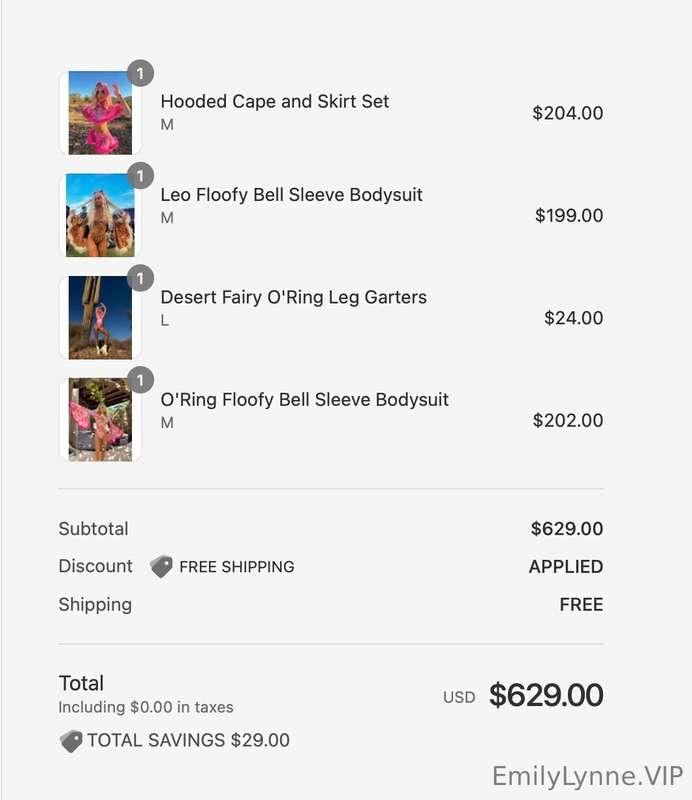Viewport: 692px width, 800px height.
Task: Click the discount tag icon beside FREE SHIPPING
Action: coord(161,567)
